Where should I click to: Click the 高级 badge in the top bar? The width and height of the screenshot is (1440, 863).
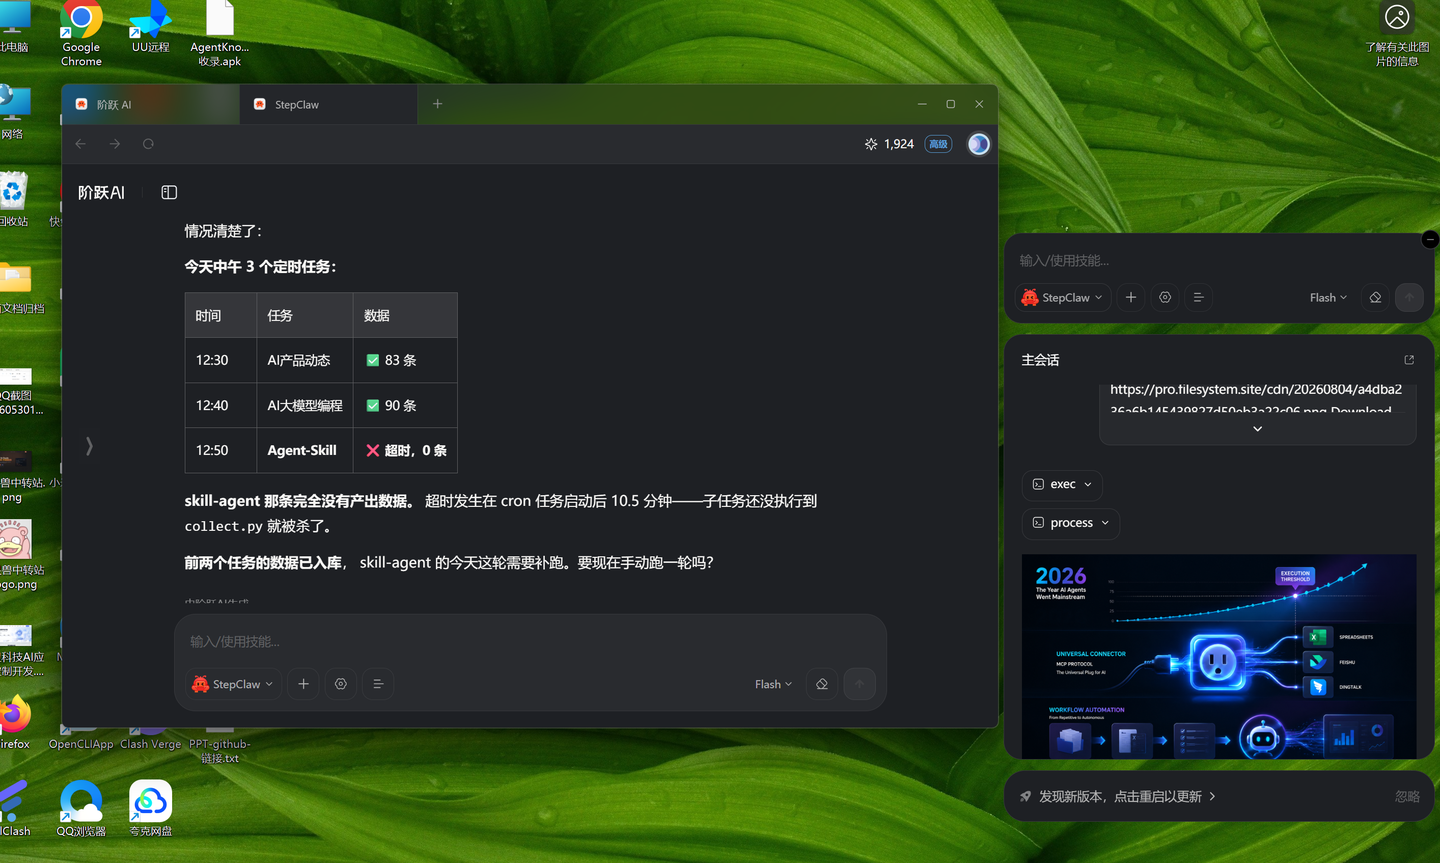click(x=938, y=144)
